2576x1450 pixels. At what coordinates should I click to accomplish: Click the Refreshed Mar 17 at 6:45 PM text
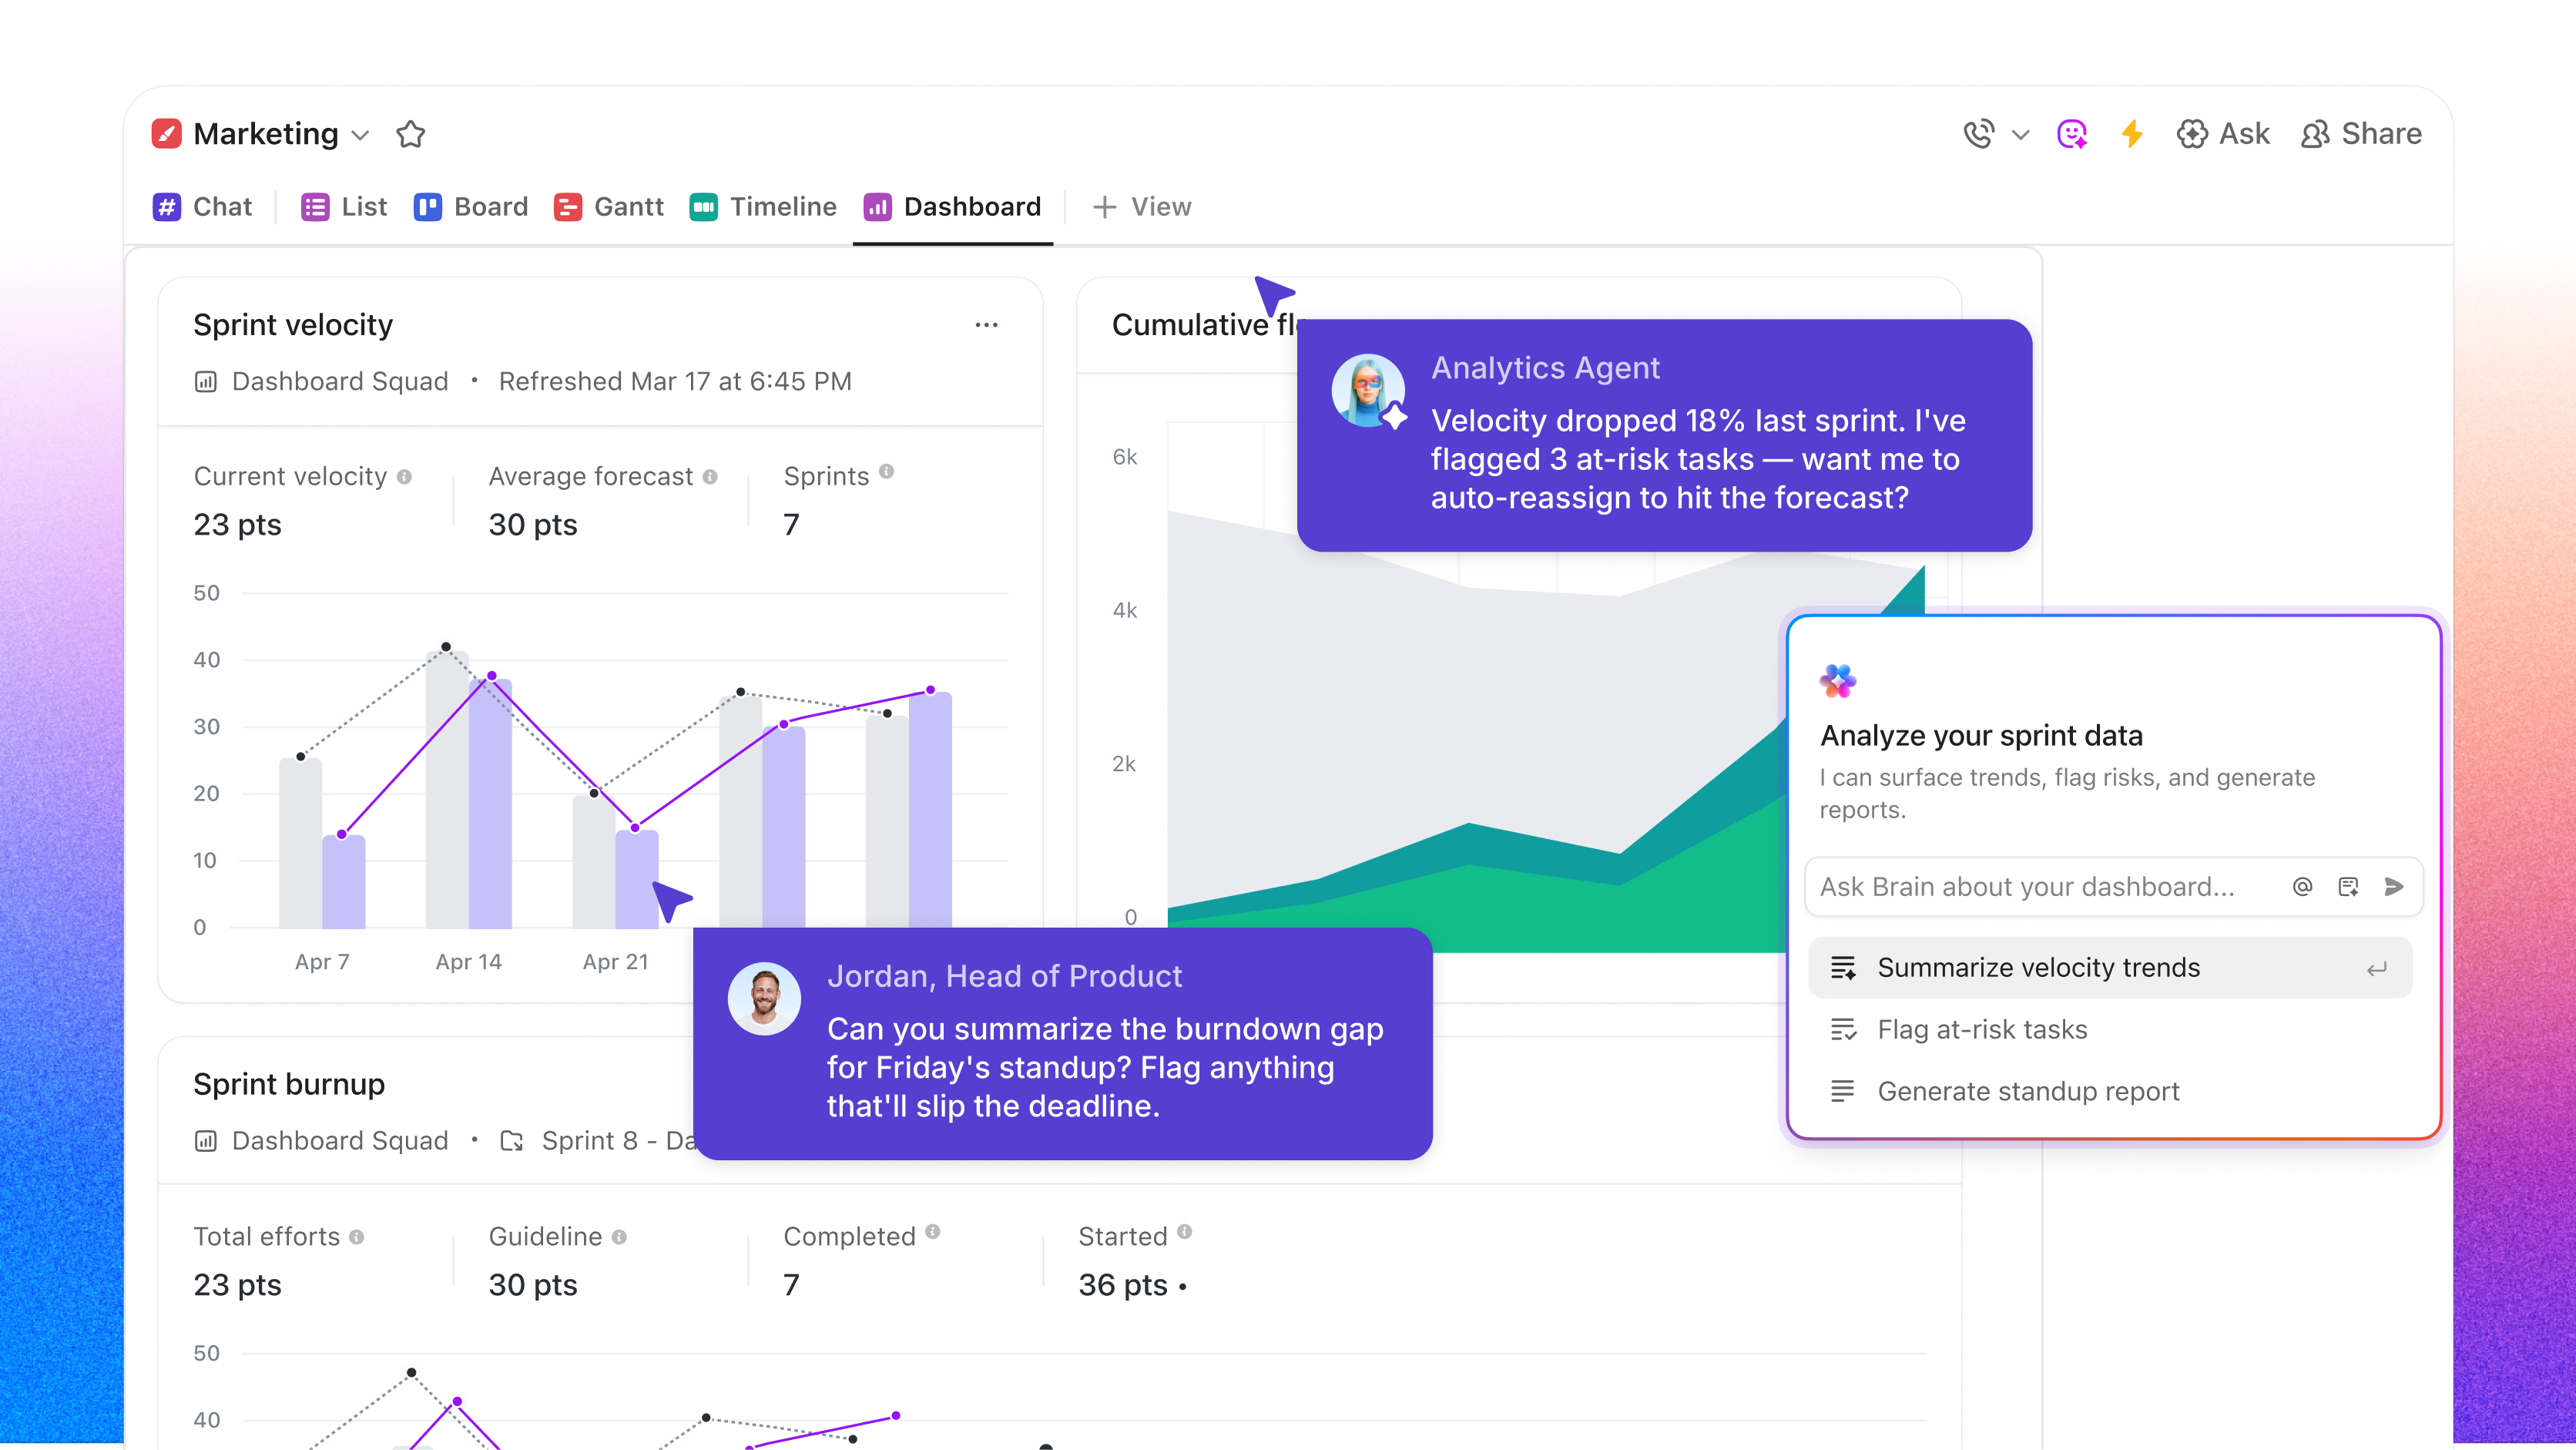point(675,382)
